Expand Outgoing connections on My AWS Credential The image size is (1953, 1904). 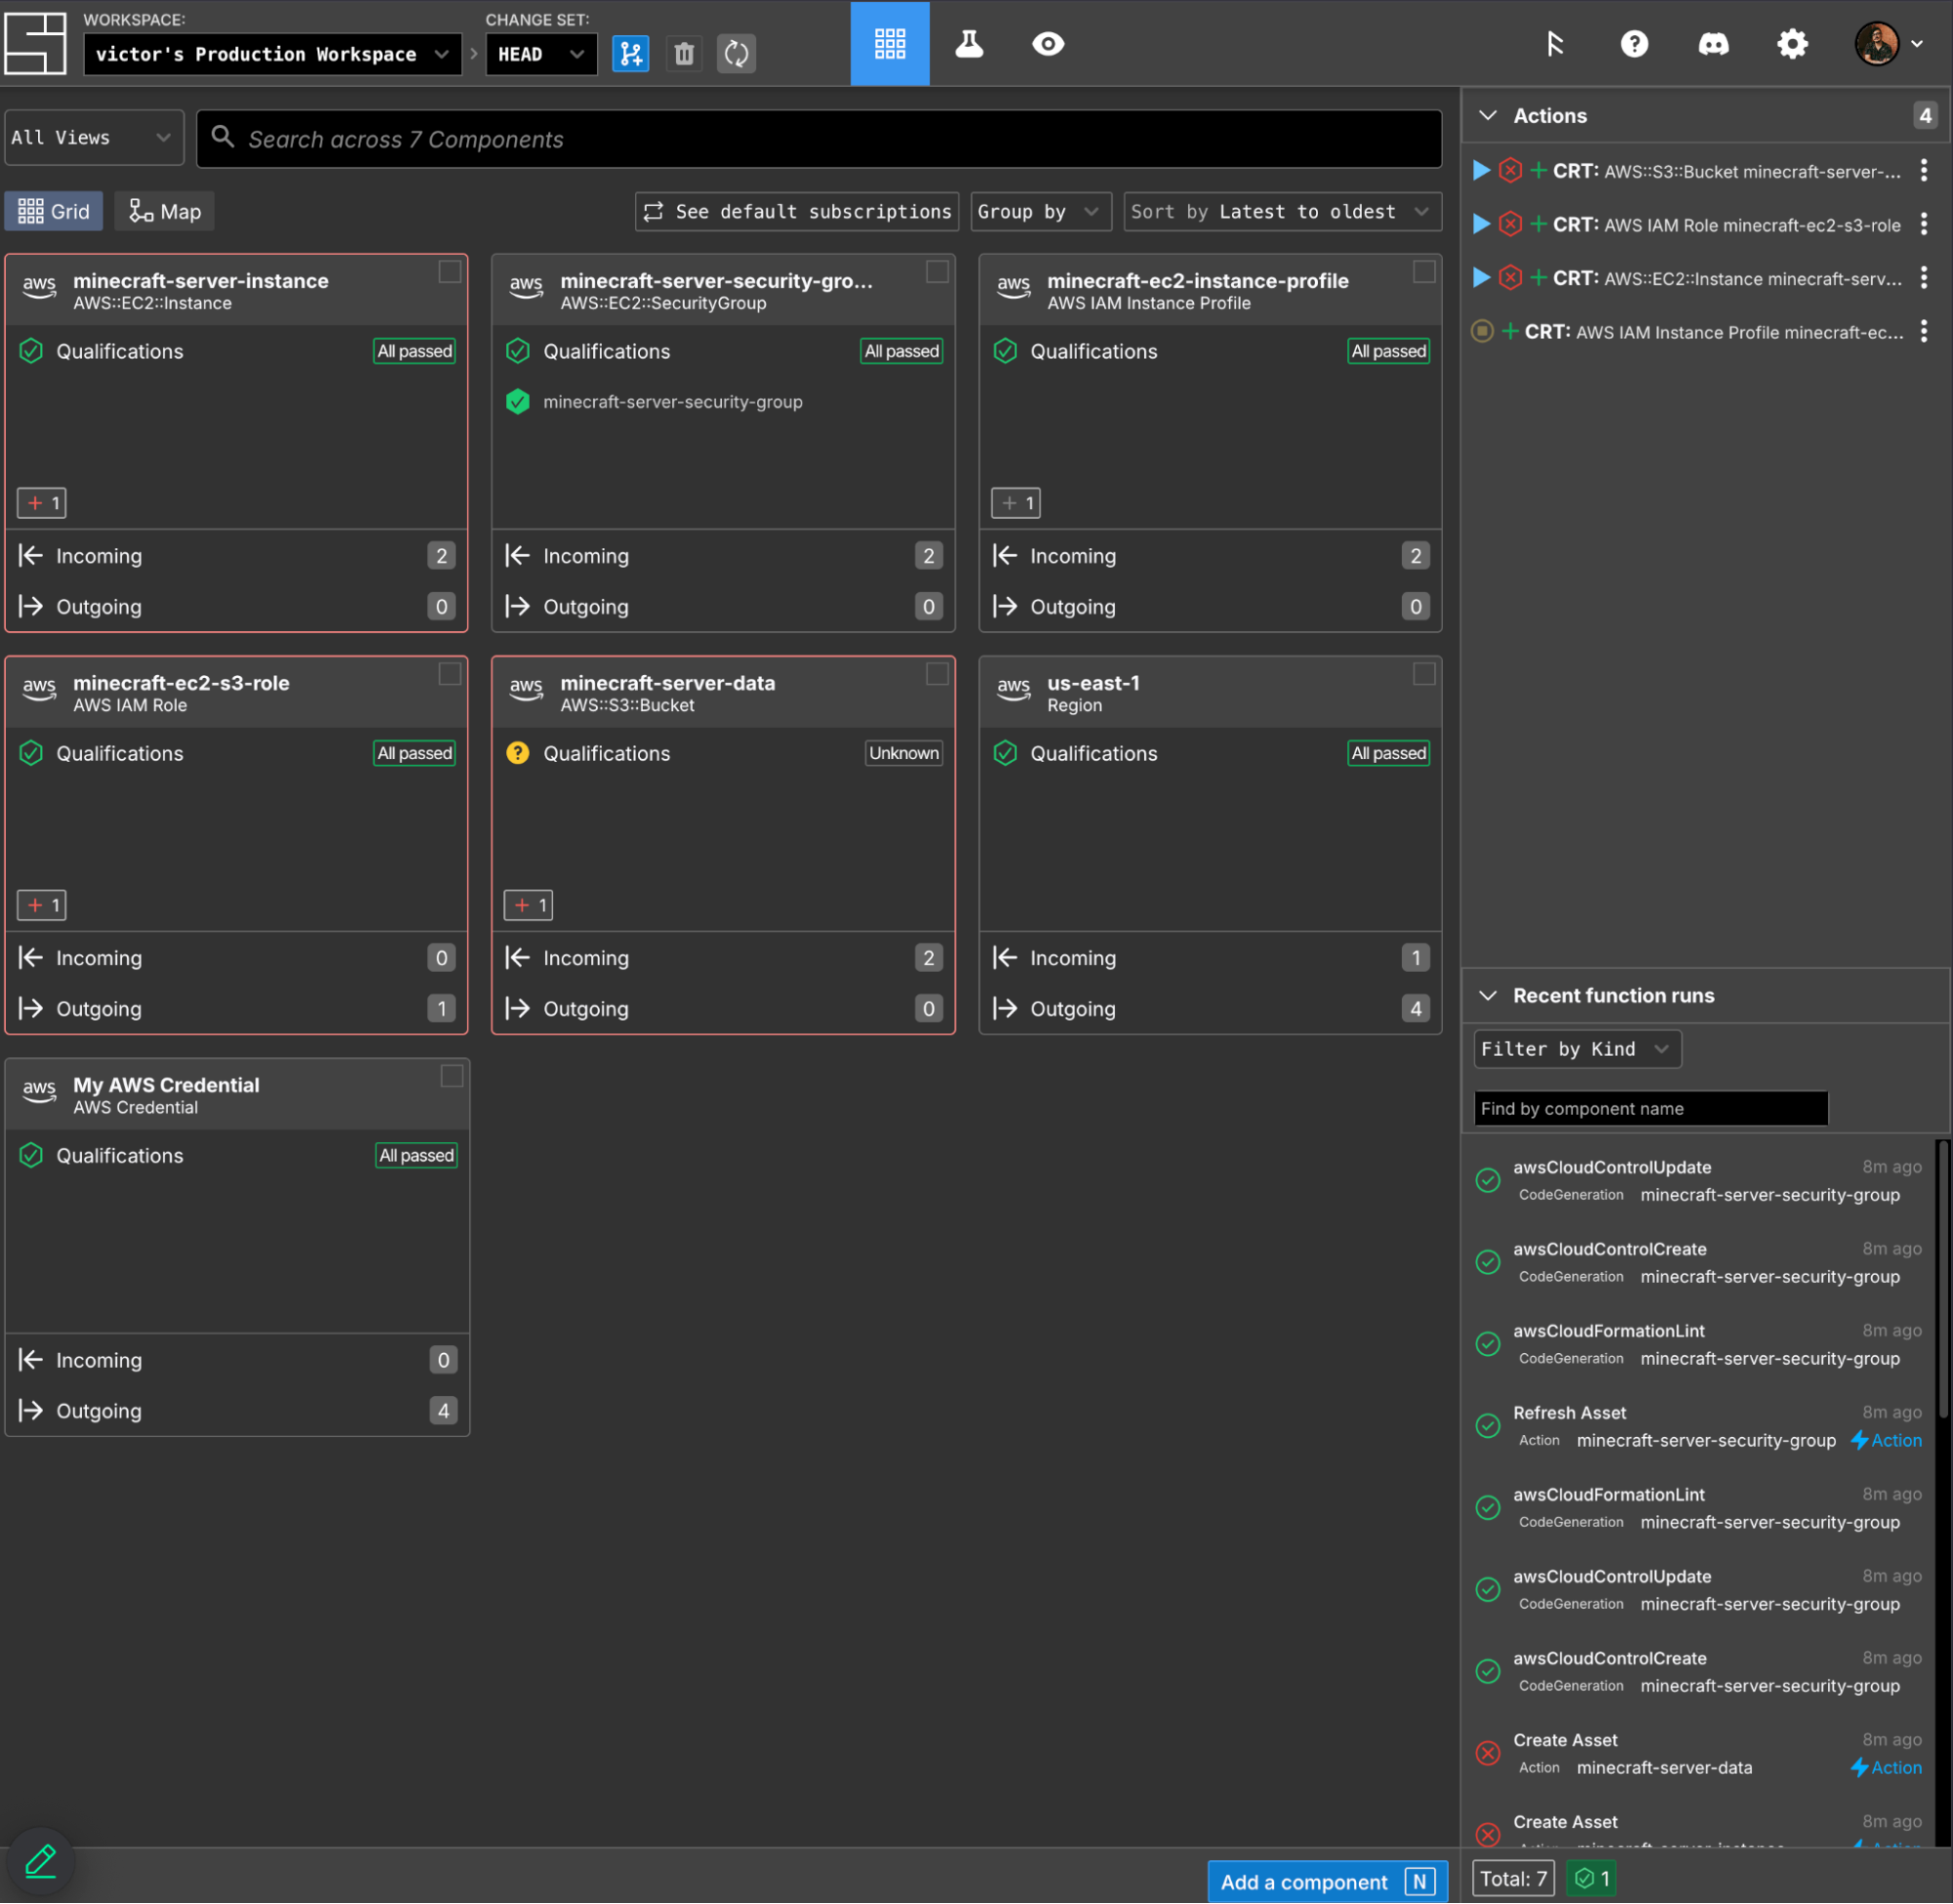[237, 1411]
